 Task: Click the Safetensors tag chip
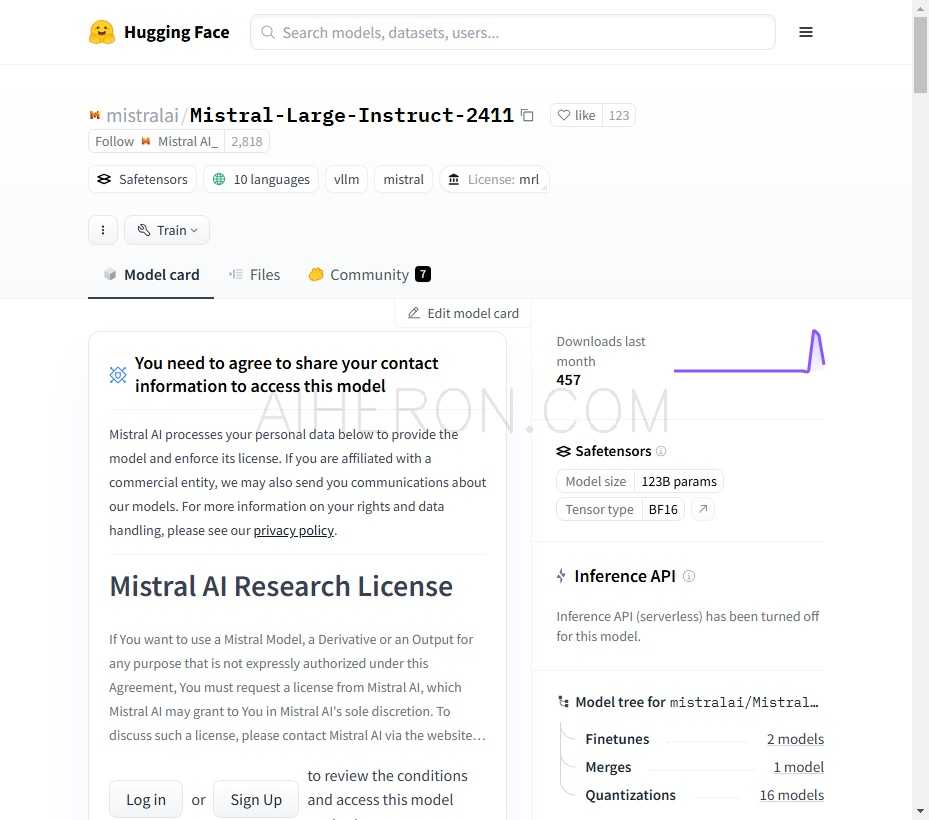[142, 179]
